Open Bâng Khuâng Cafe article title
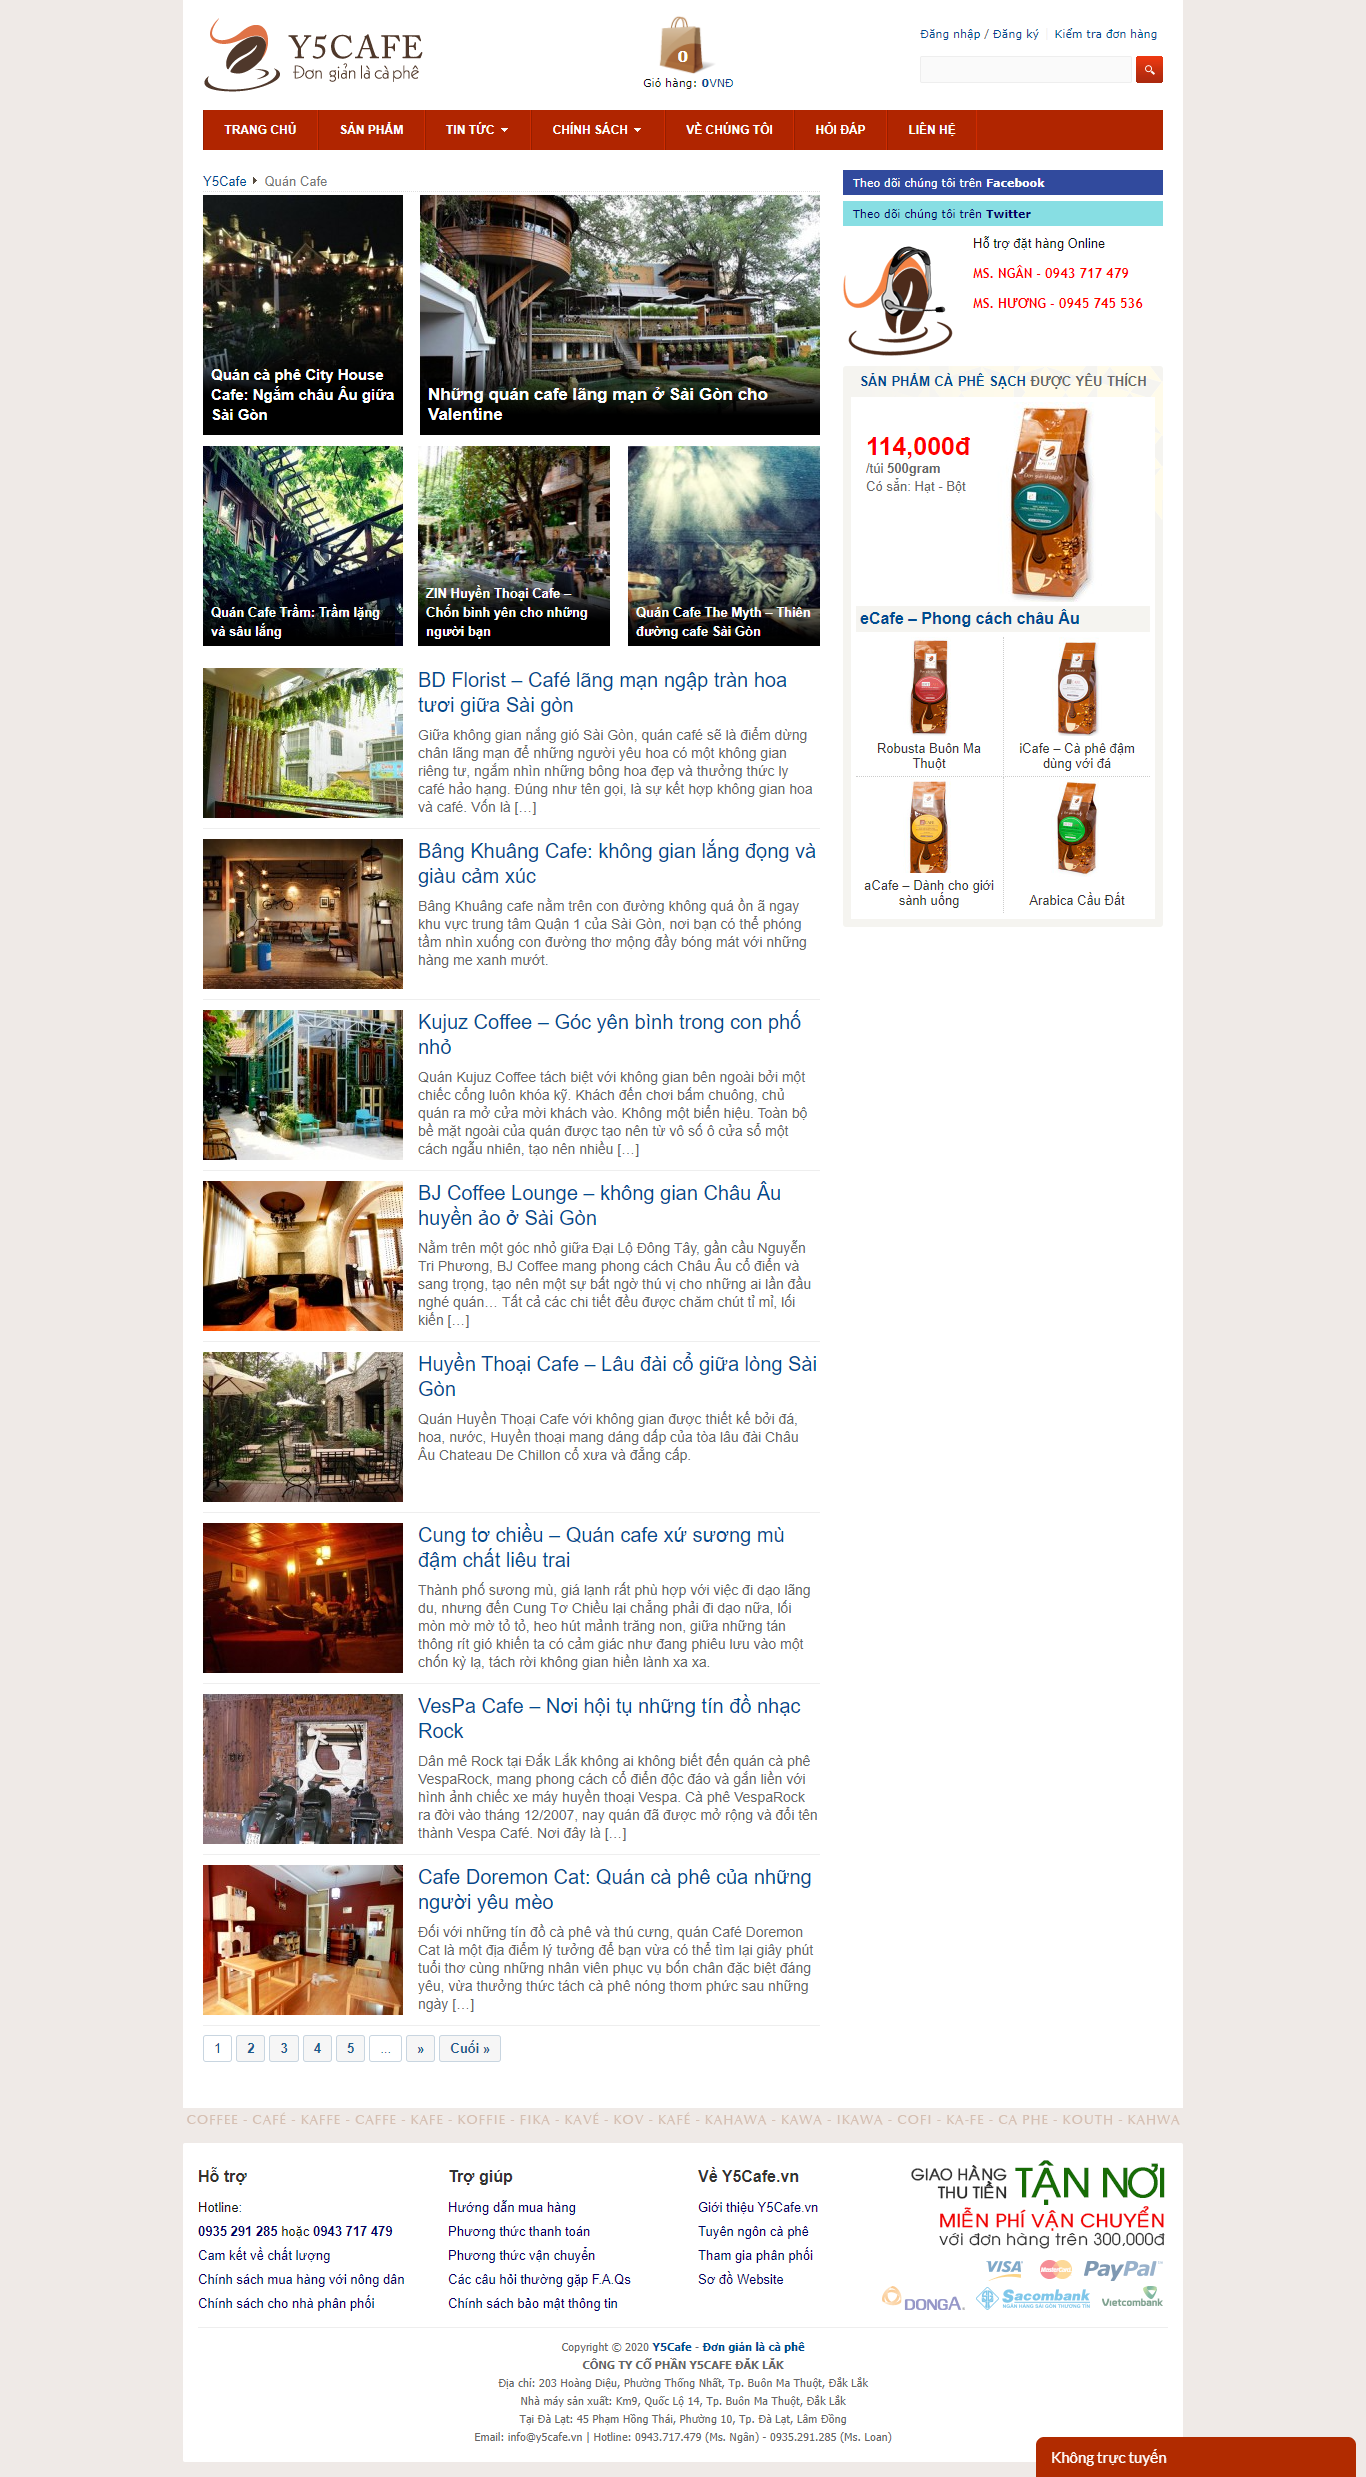Image resolution: width=1366 pixels, height=2477 pixels. [x=617, y=863]
